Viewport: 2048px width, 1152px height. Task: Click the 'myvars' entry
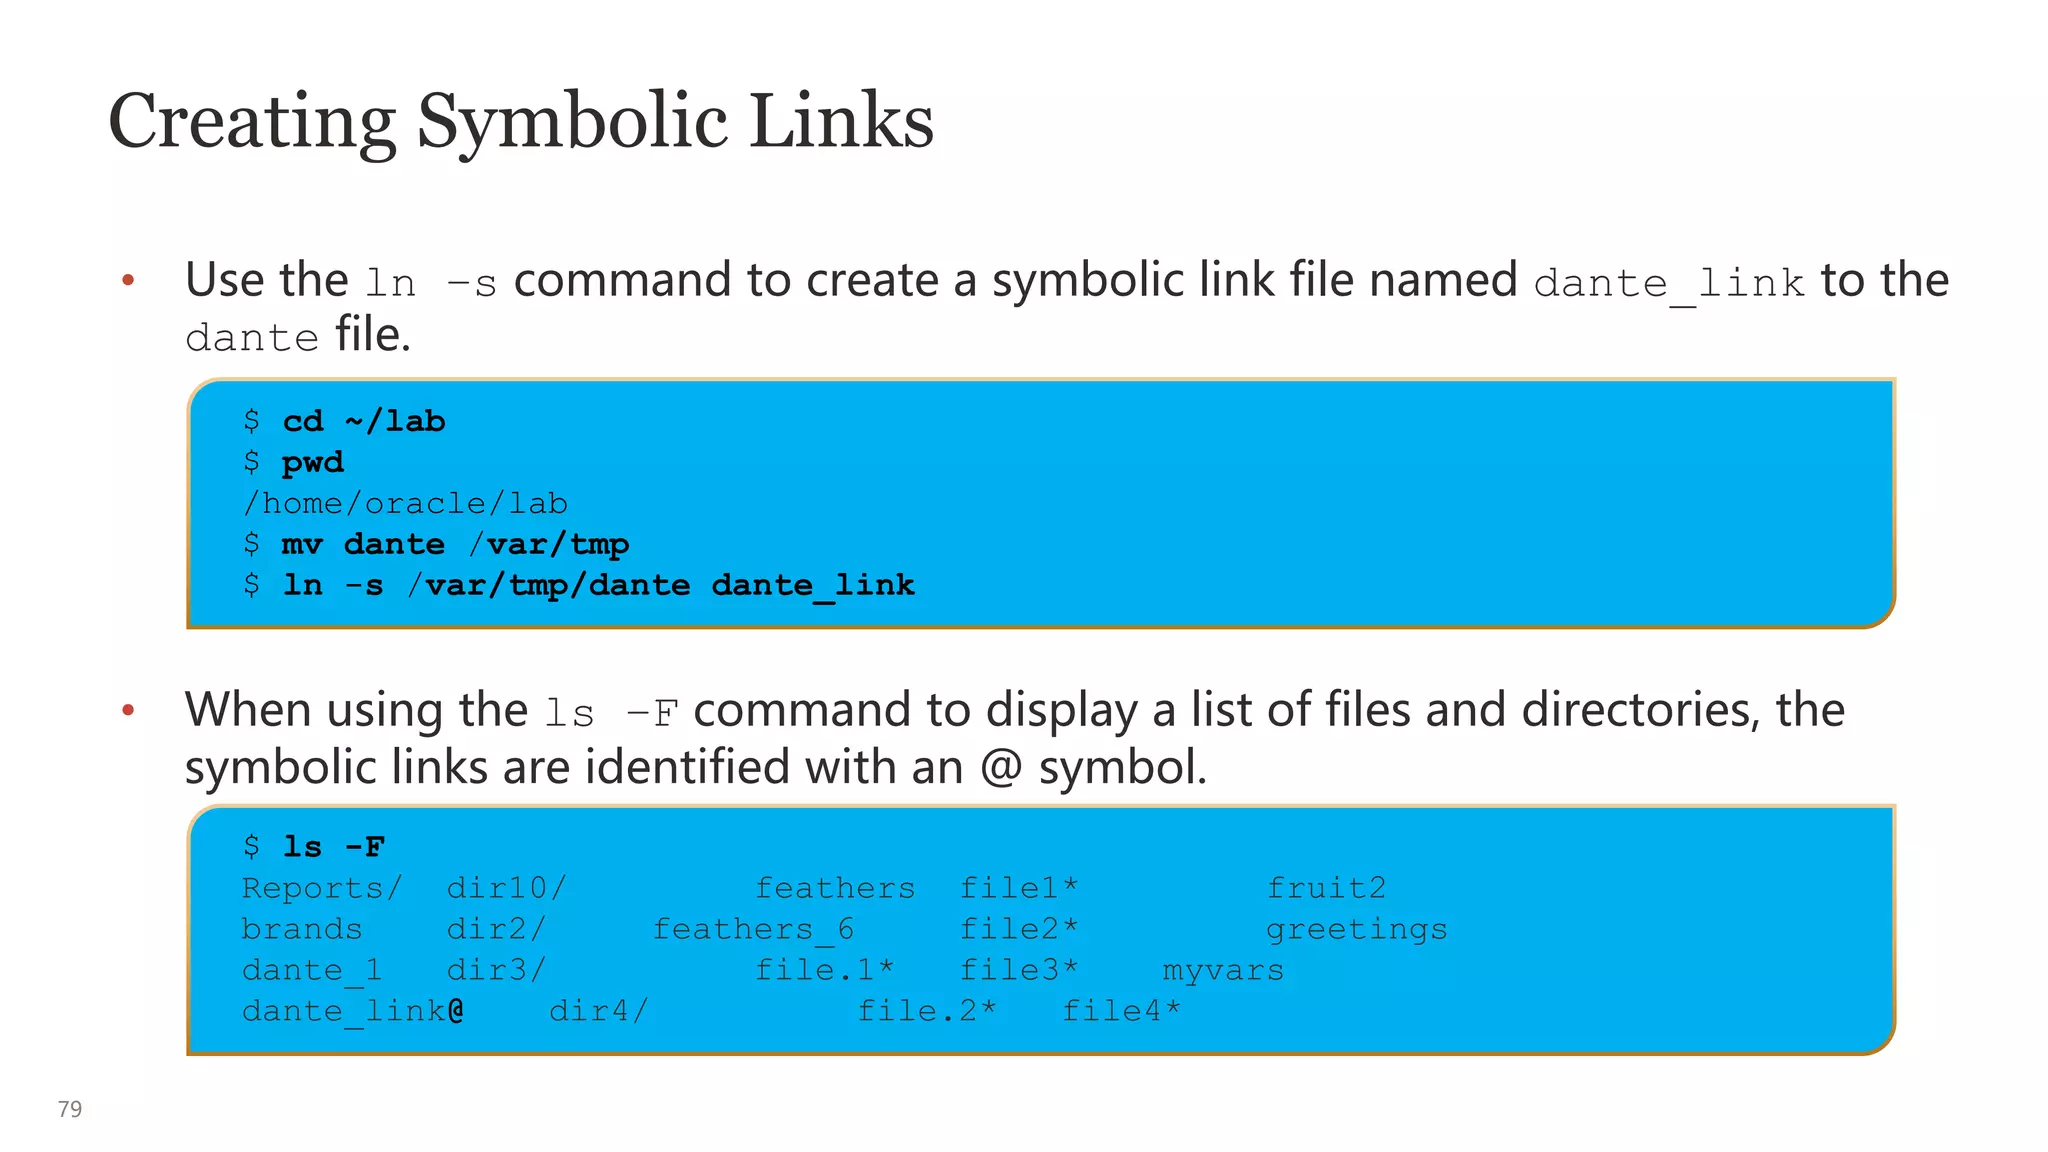tap(1223, 971)
